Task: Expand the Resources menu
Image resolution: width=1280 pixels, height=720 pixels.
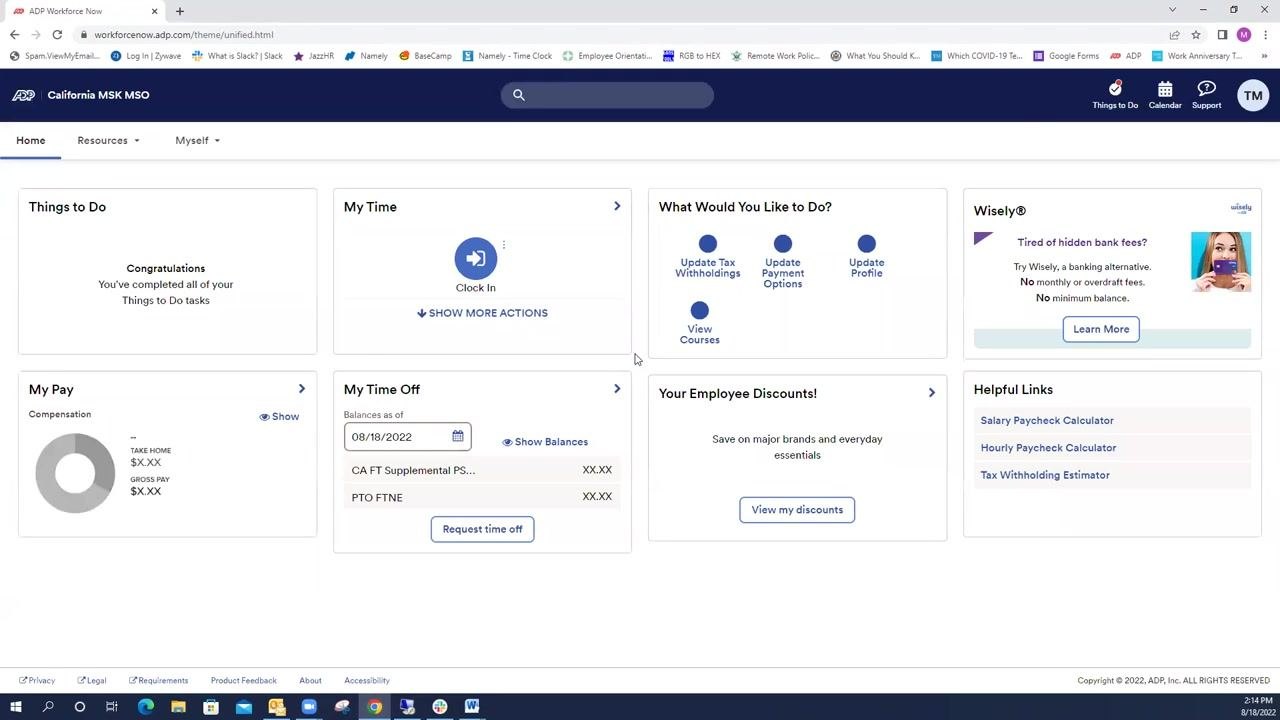Action: 109,141
